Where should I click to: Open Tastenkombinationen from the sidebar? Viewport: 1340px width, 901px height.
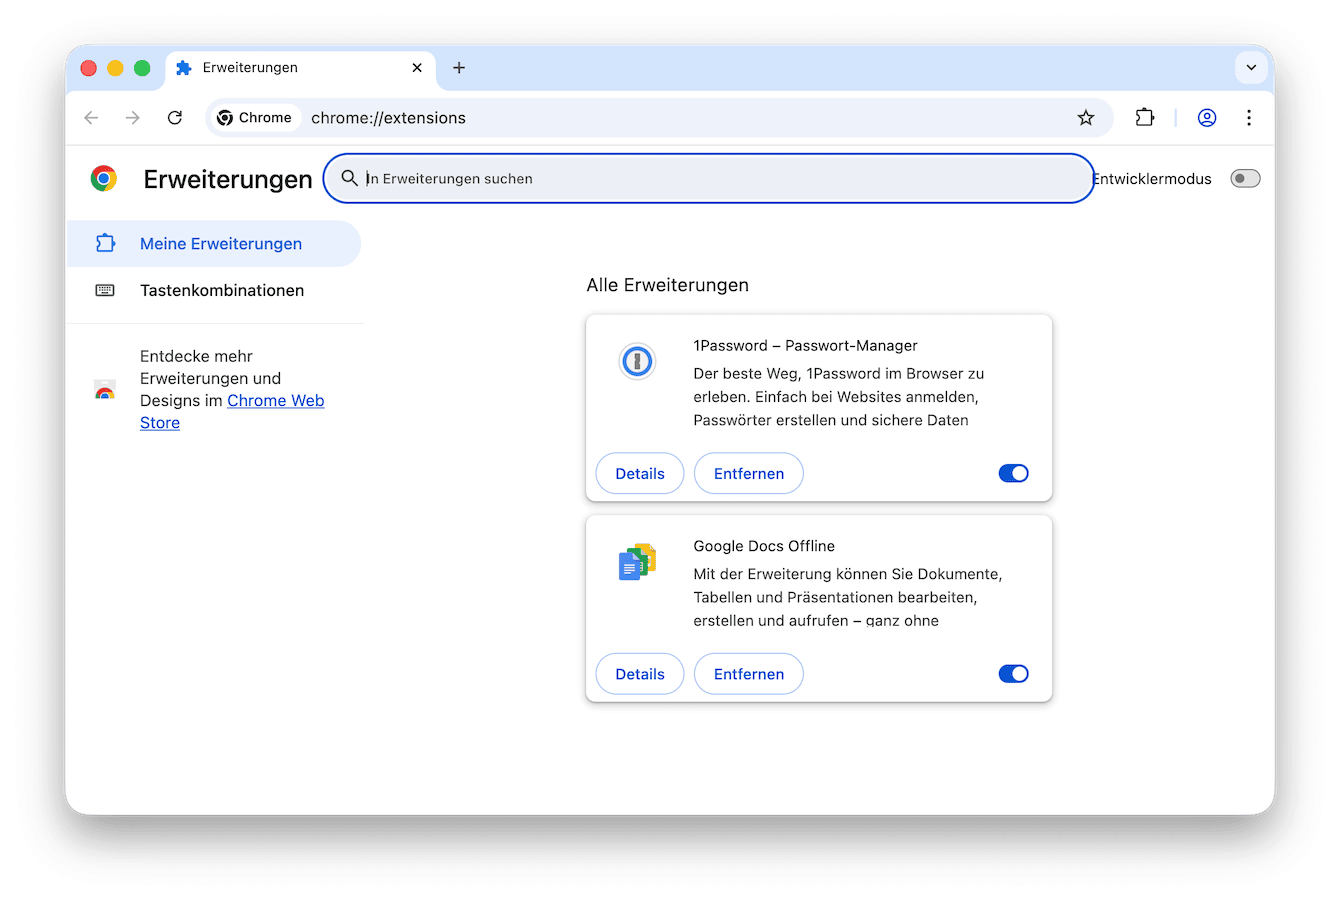222,289
